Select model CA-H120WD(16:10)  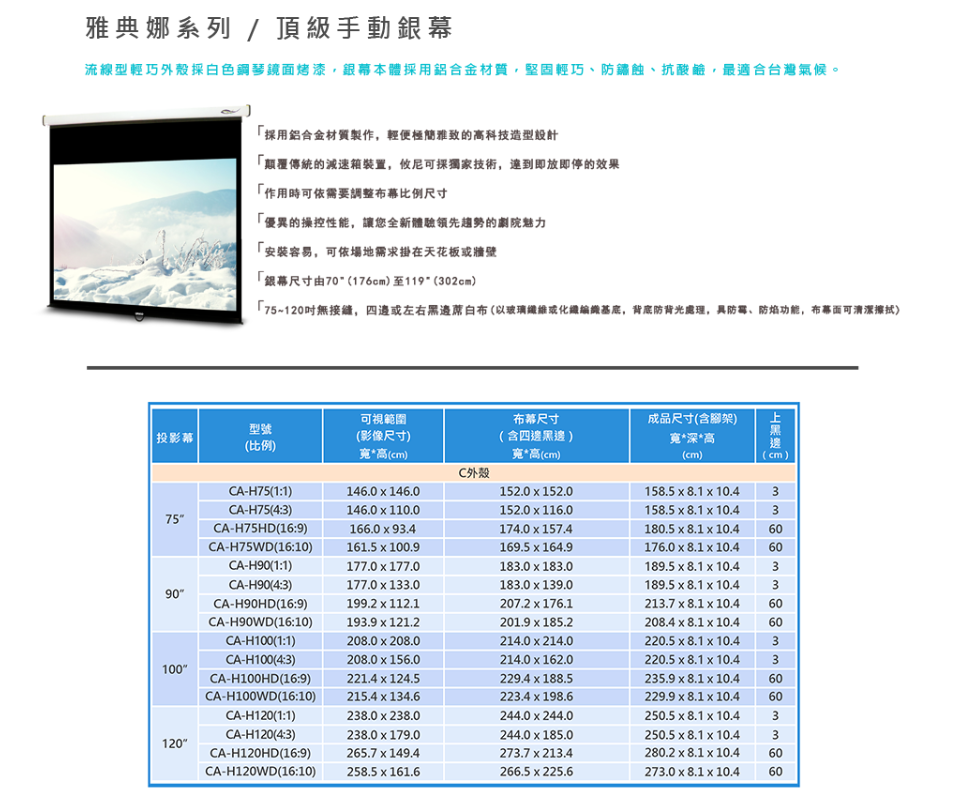(260, 772)
